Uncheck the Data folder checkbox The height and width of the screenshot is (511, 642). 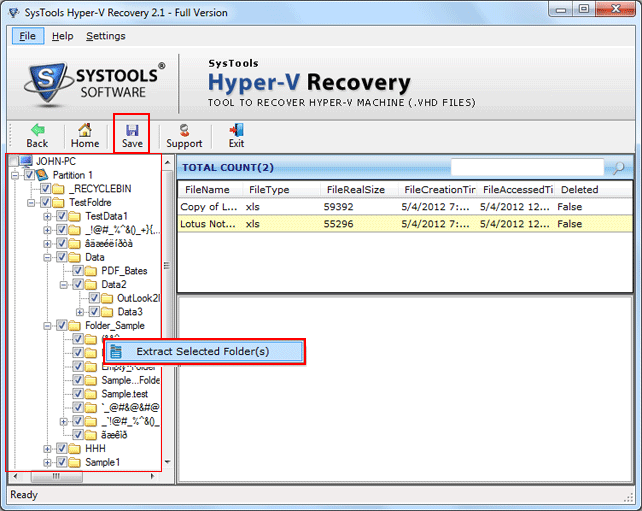pyautogui.click(x=61, y=257)
